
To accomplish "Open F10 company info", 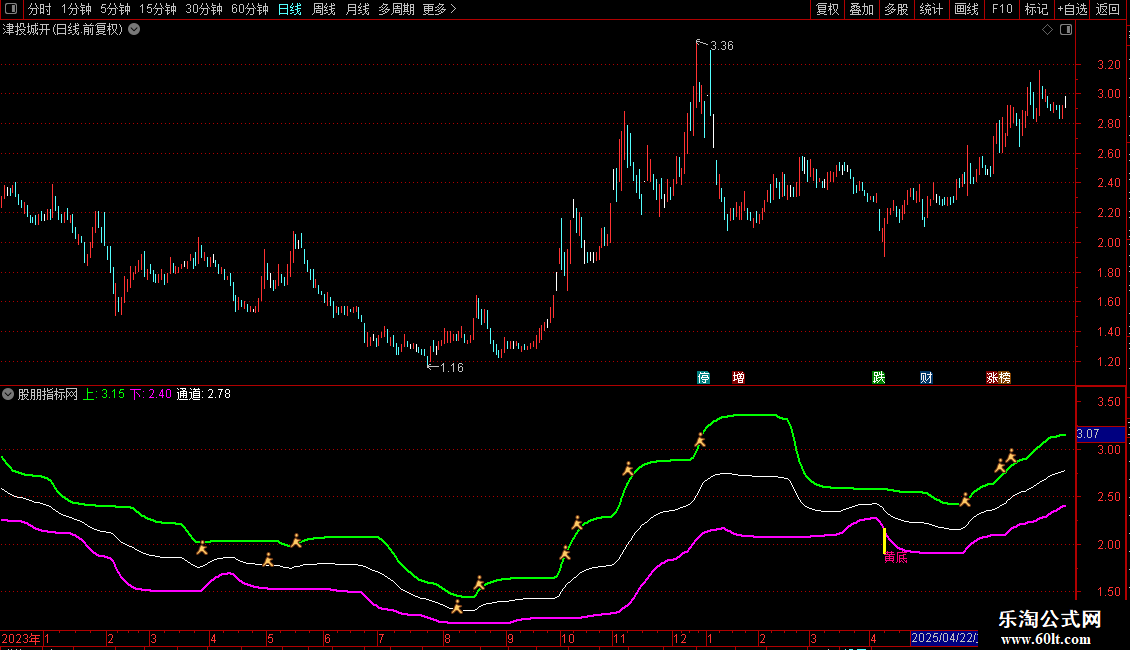I will [x=1002, y=9].
